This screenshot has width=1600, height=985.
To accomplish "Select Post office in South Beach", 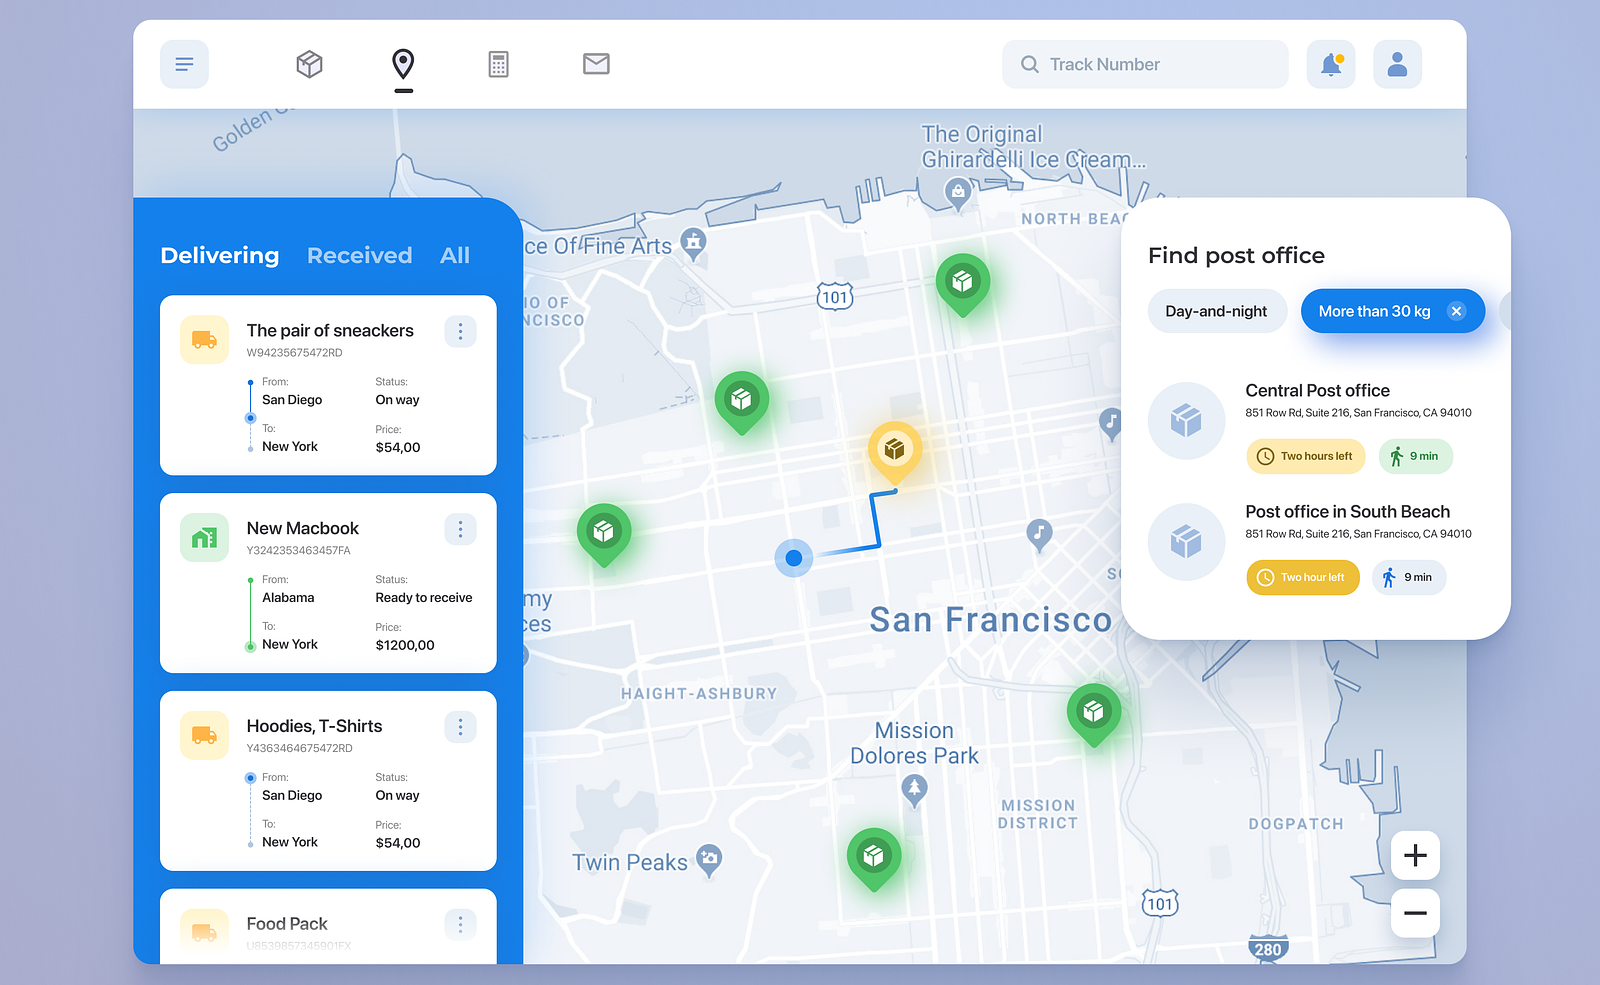I will [1347, 512].
